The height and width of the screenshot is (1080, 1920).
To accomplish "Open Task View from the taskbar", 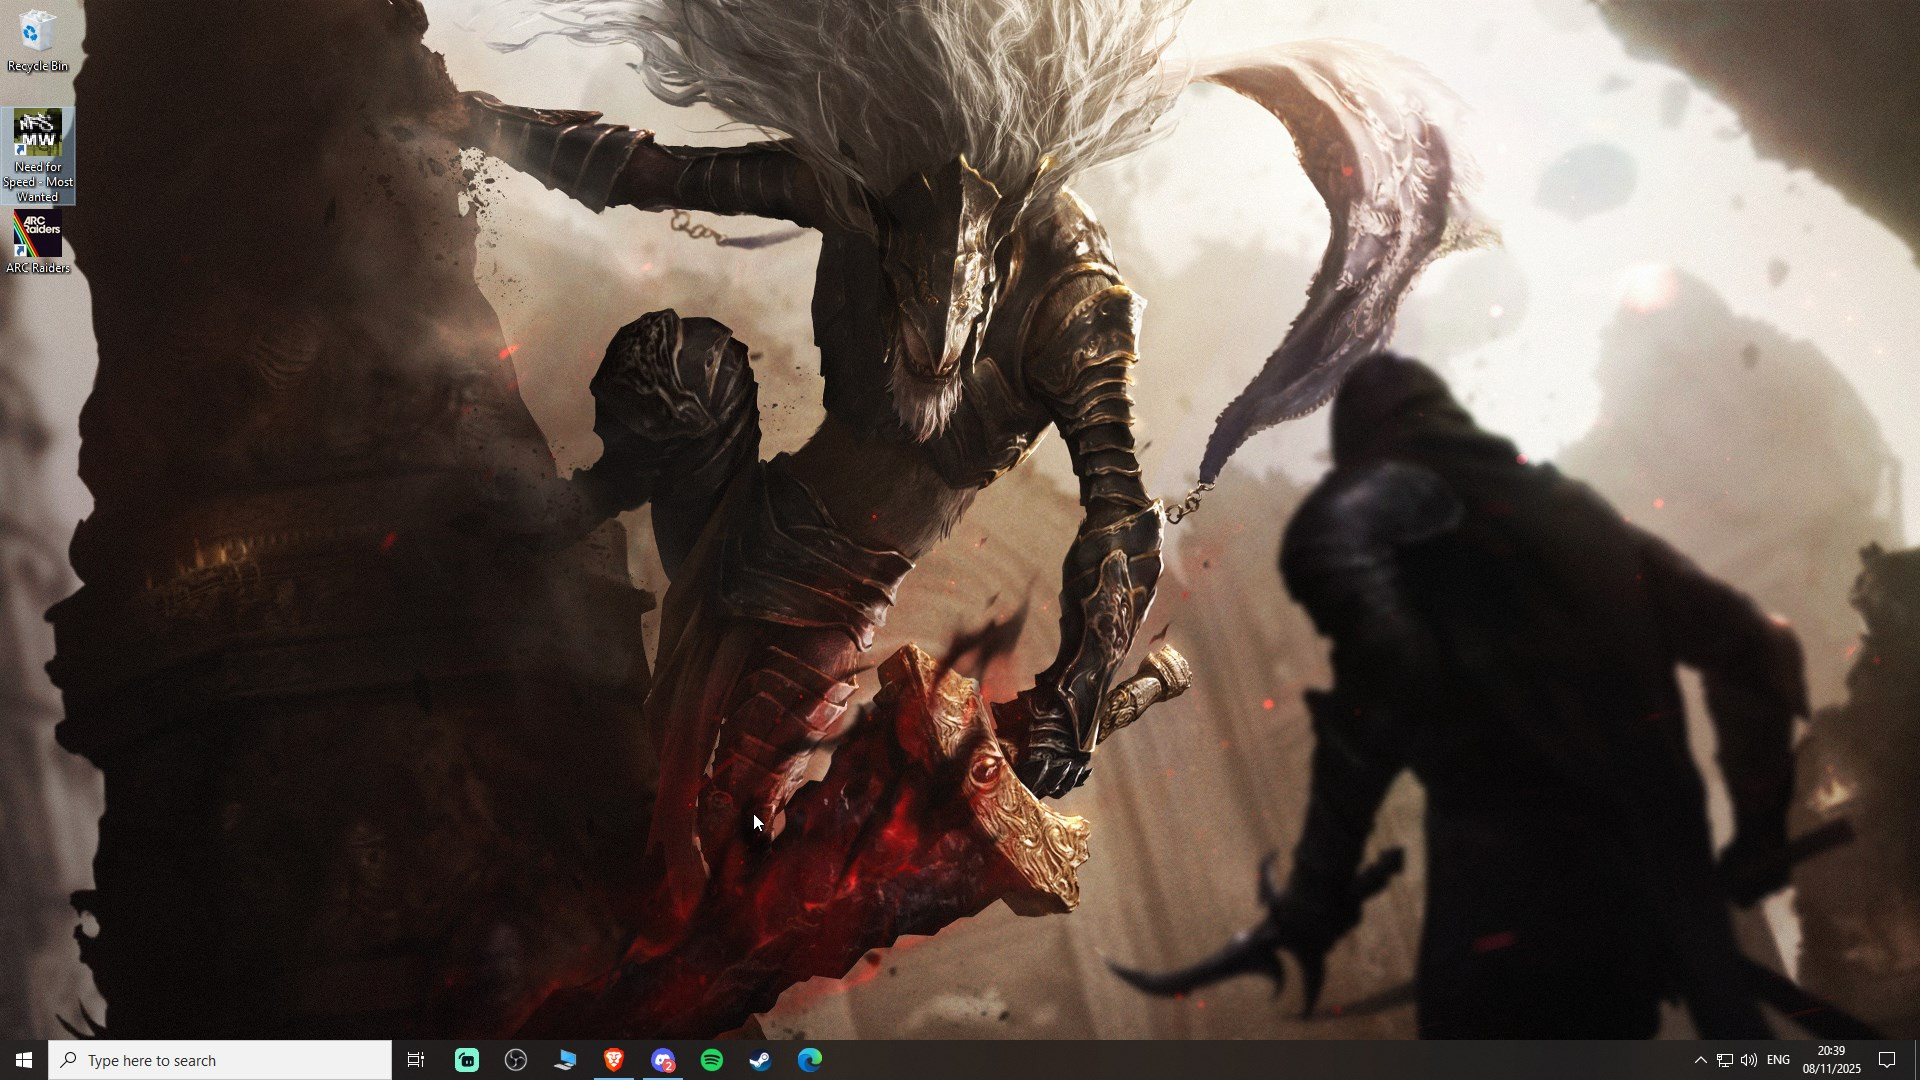I will pos(416,1060).
